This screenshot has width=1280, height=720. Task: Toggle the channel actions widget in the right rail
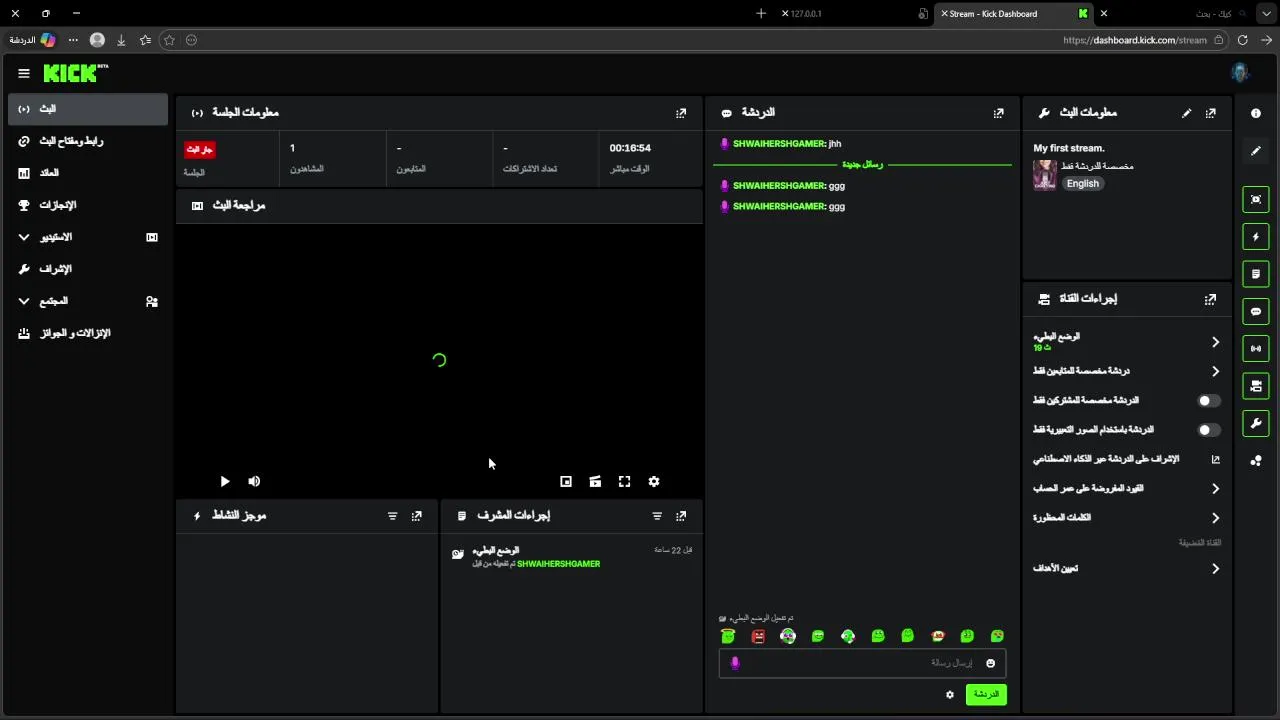1256,386
